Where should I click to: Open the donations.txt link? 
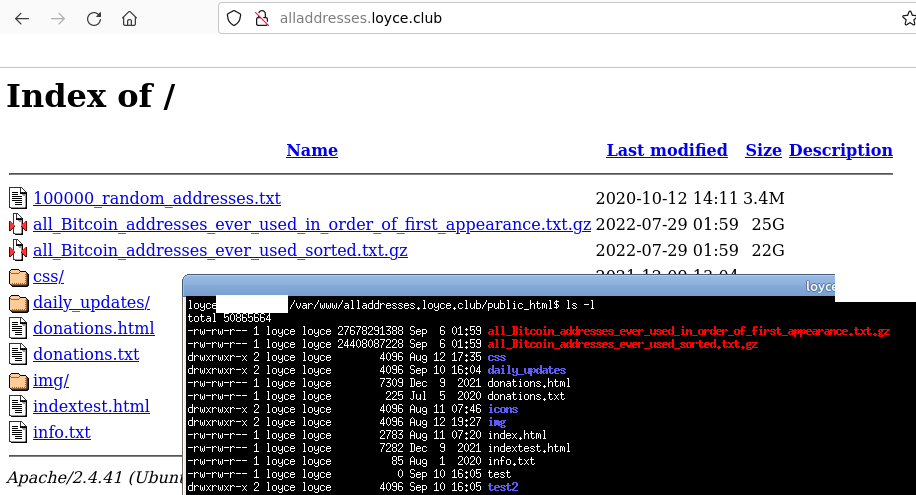pos(86,354)
